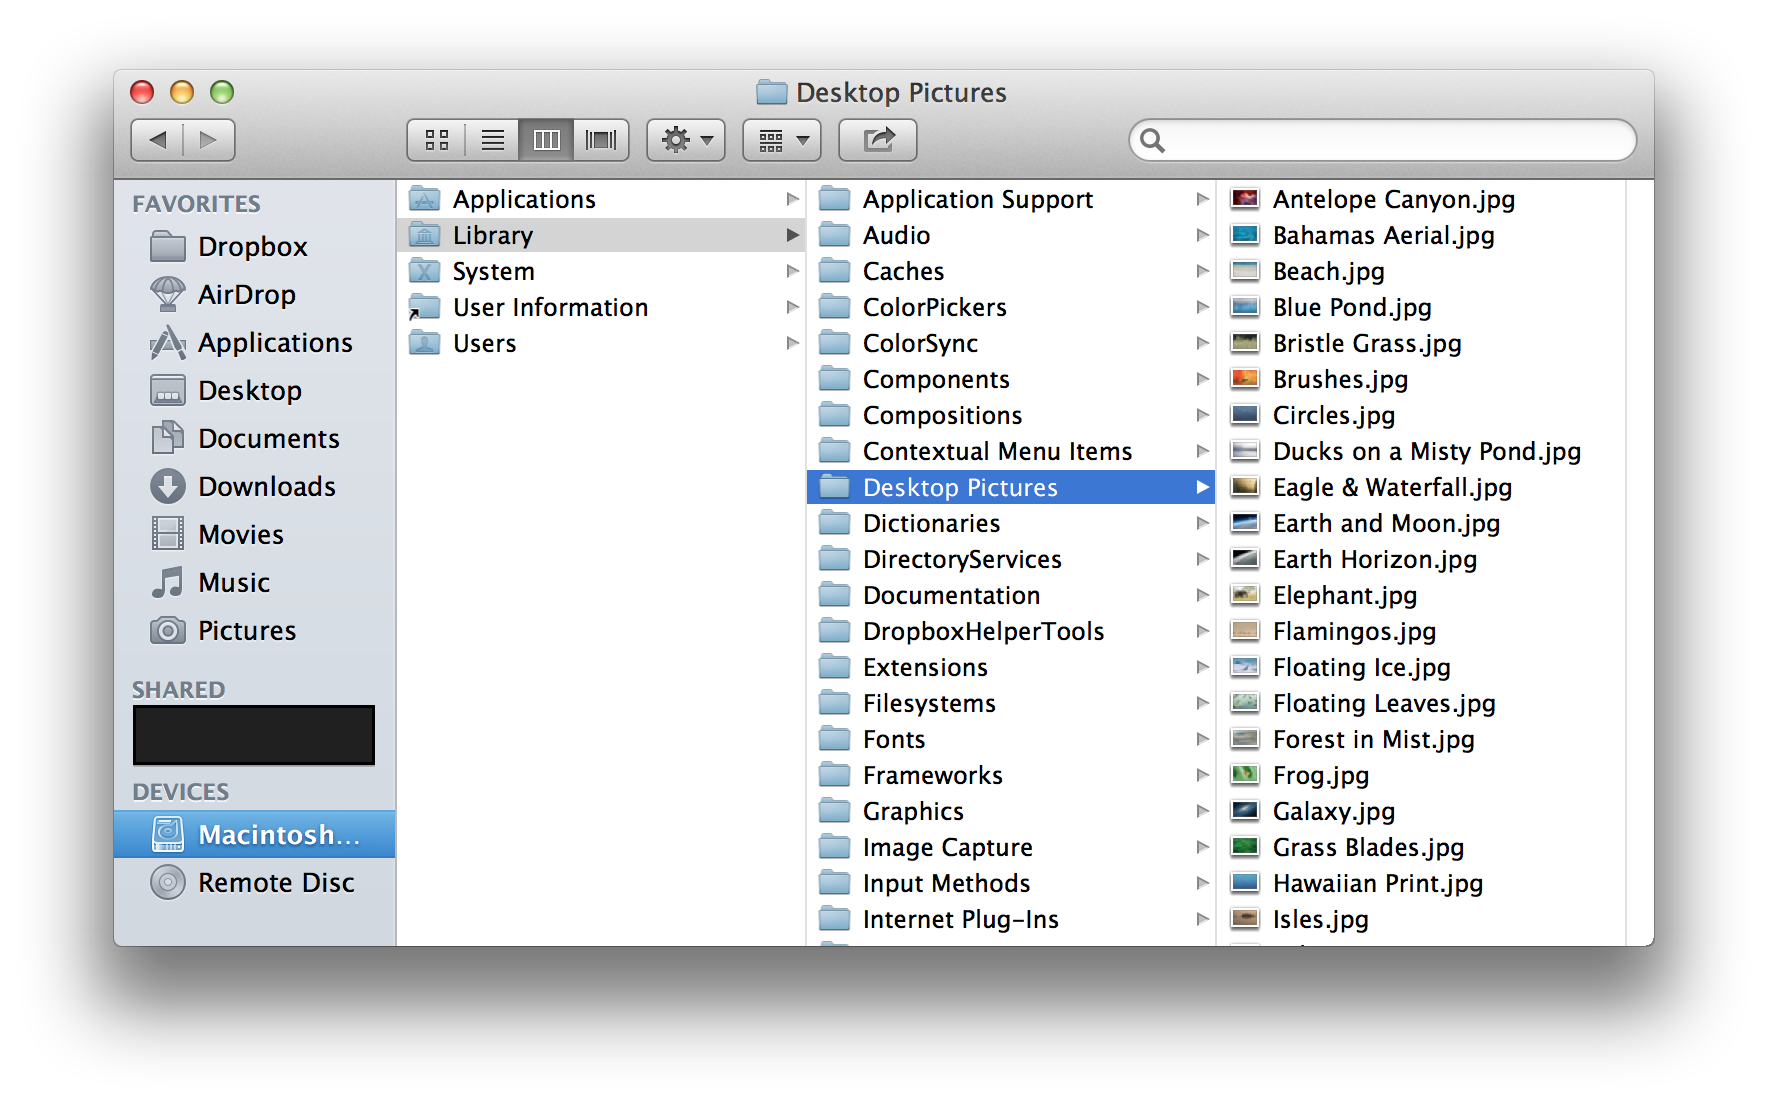The height and width of the screenshot is (1104, 1768).
Task: Select the User Information alias folder
Action: click(x=601, y=307)
